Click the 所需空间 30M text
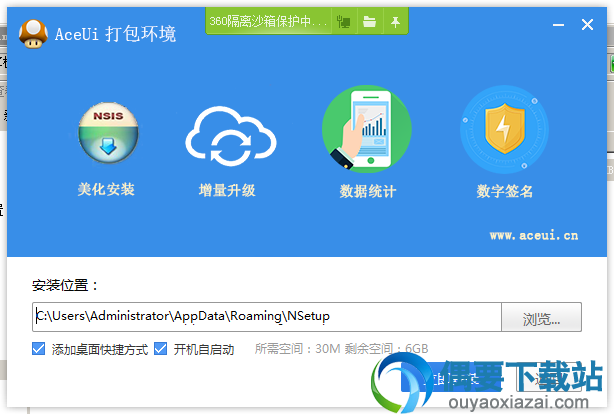Viewport: 614px width, 414px height. click(x=298, y=349)
